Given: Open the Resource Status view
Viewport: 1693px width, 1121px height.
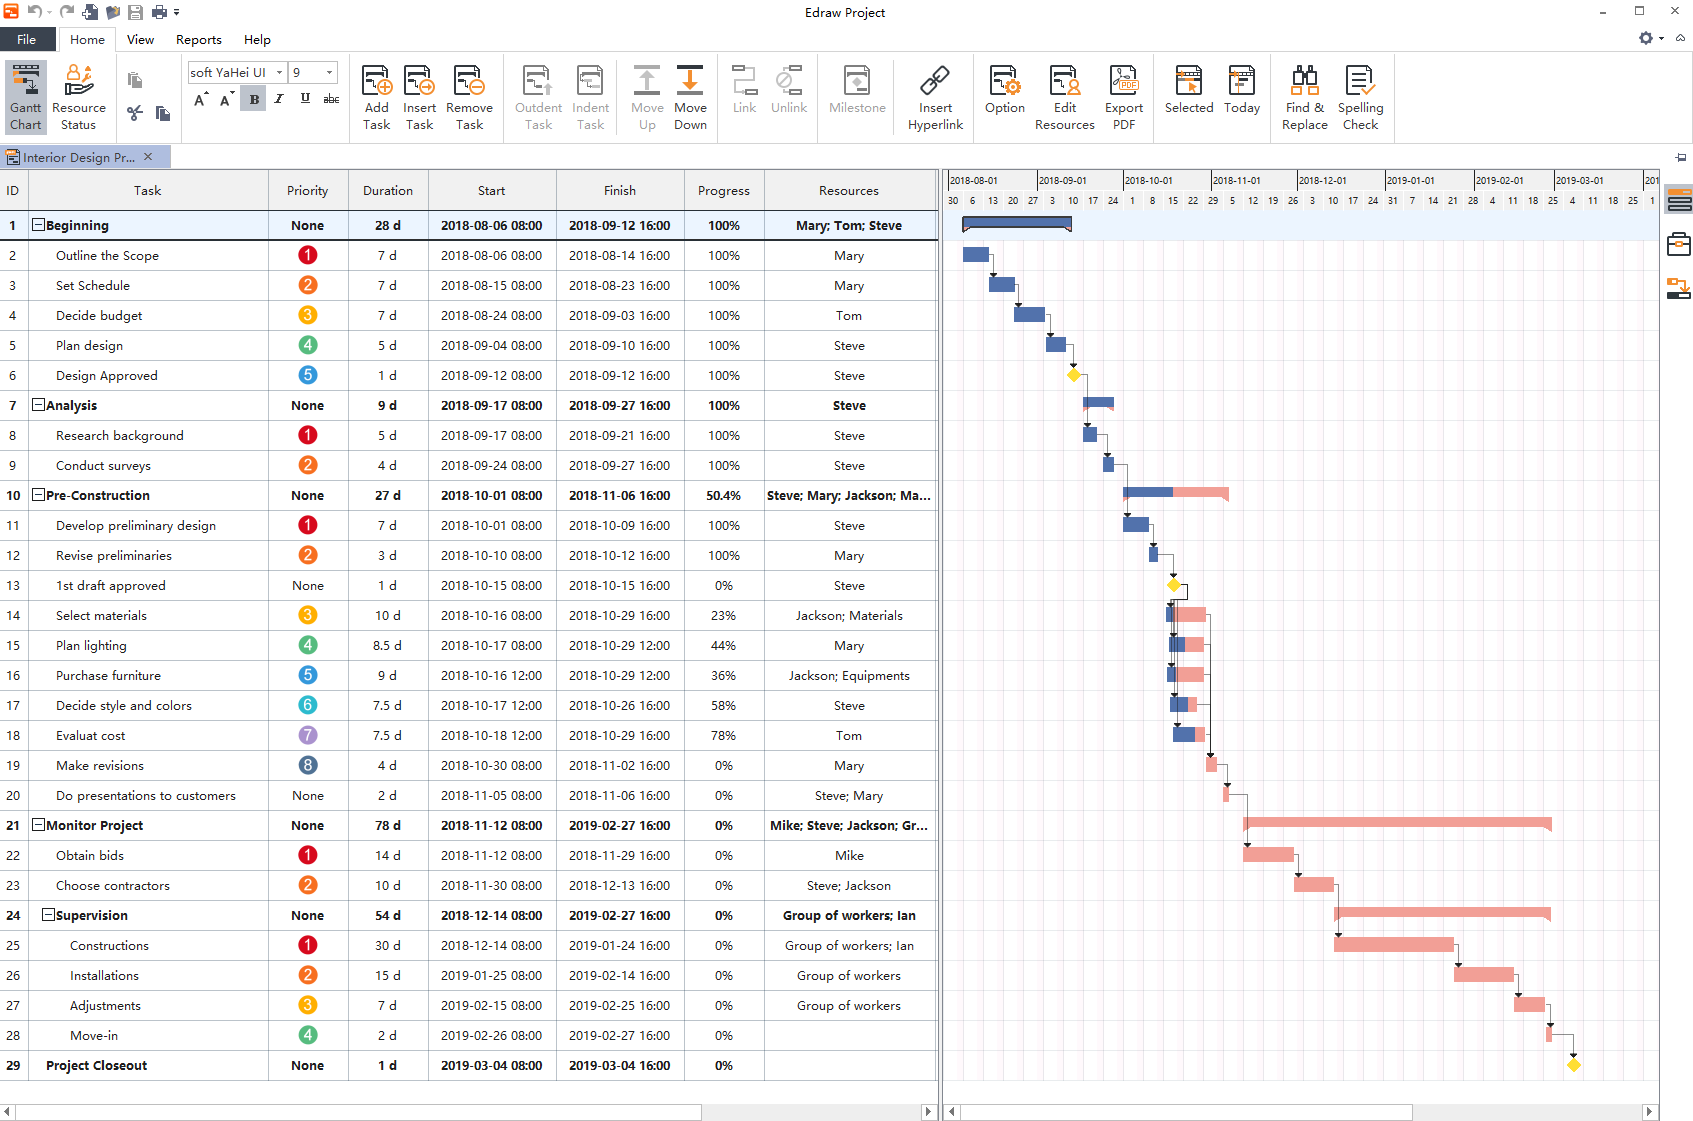Looking at the screenshot, I should pyautogui.click(x=79, y=97).
